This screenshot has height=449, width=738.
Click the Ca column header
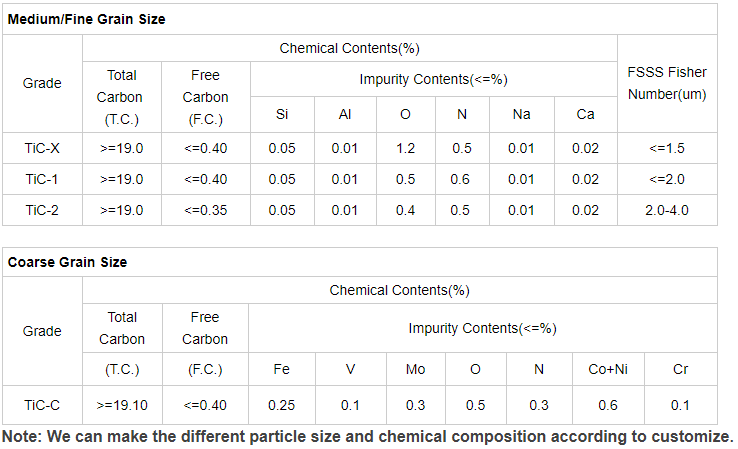[x=586, y=114]
